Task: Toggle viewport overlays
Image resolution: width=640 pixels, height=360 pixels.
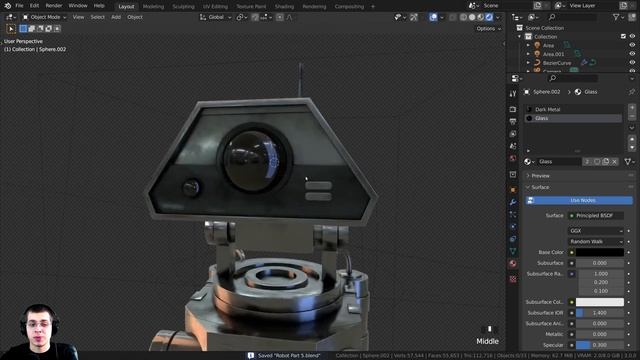Action: click(433, 17)
